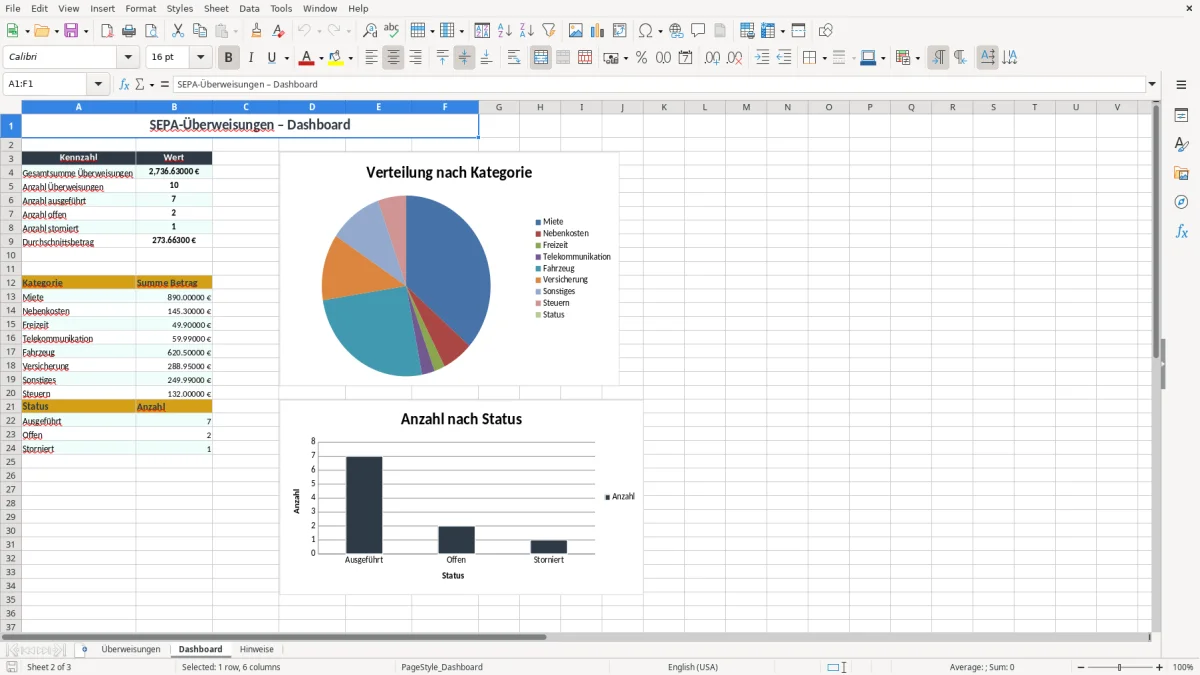Insert a hyperlink
The image size is (1200, 675).
pos(676,31)
